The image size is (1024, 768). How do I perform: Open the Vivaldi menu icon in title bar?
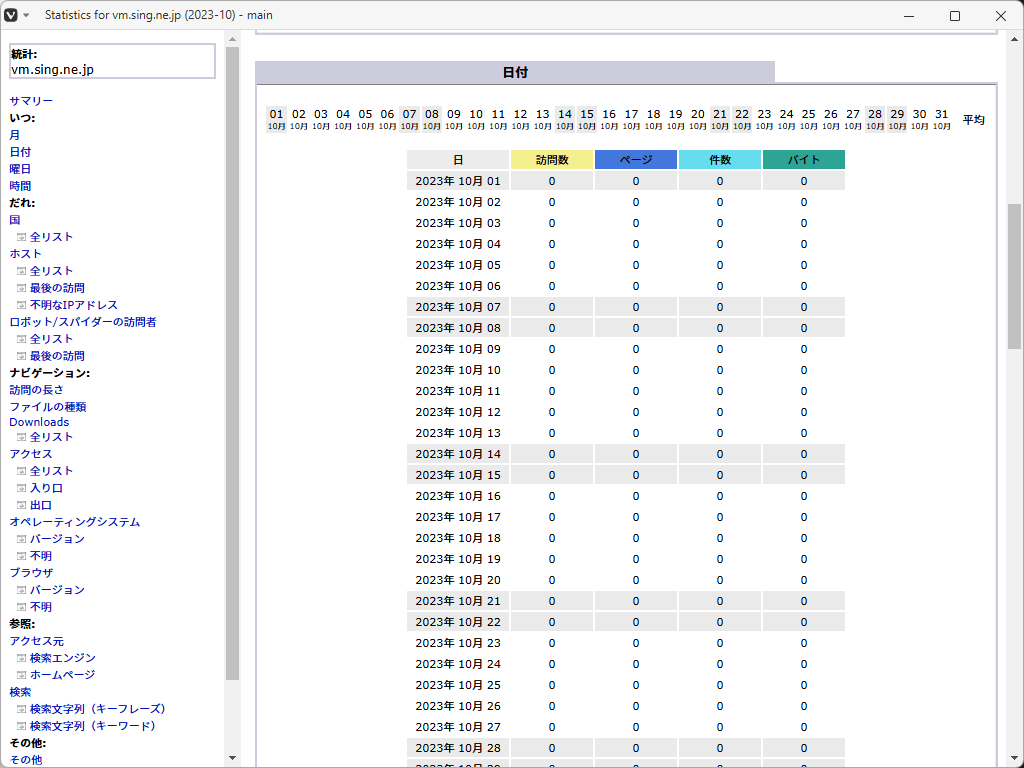(x=11, y=16)
